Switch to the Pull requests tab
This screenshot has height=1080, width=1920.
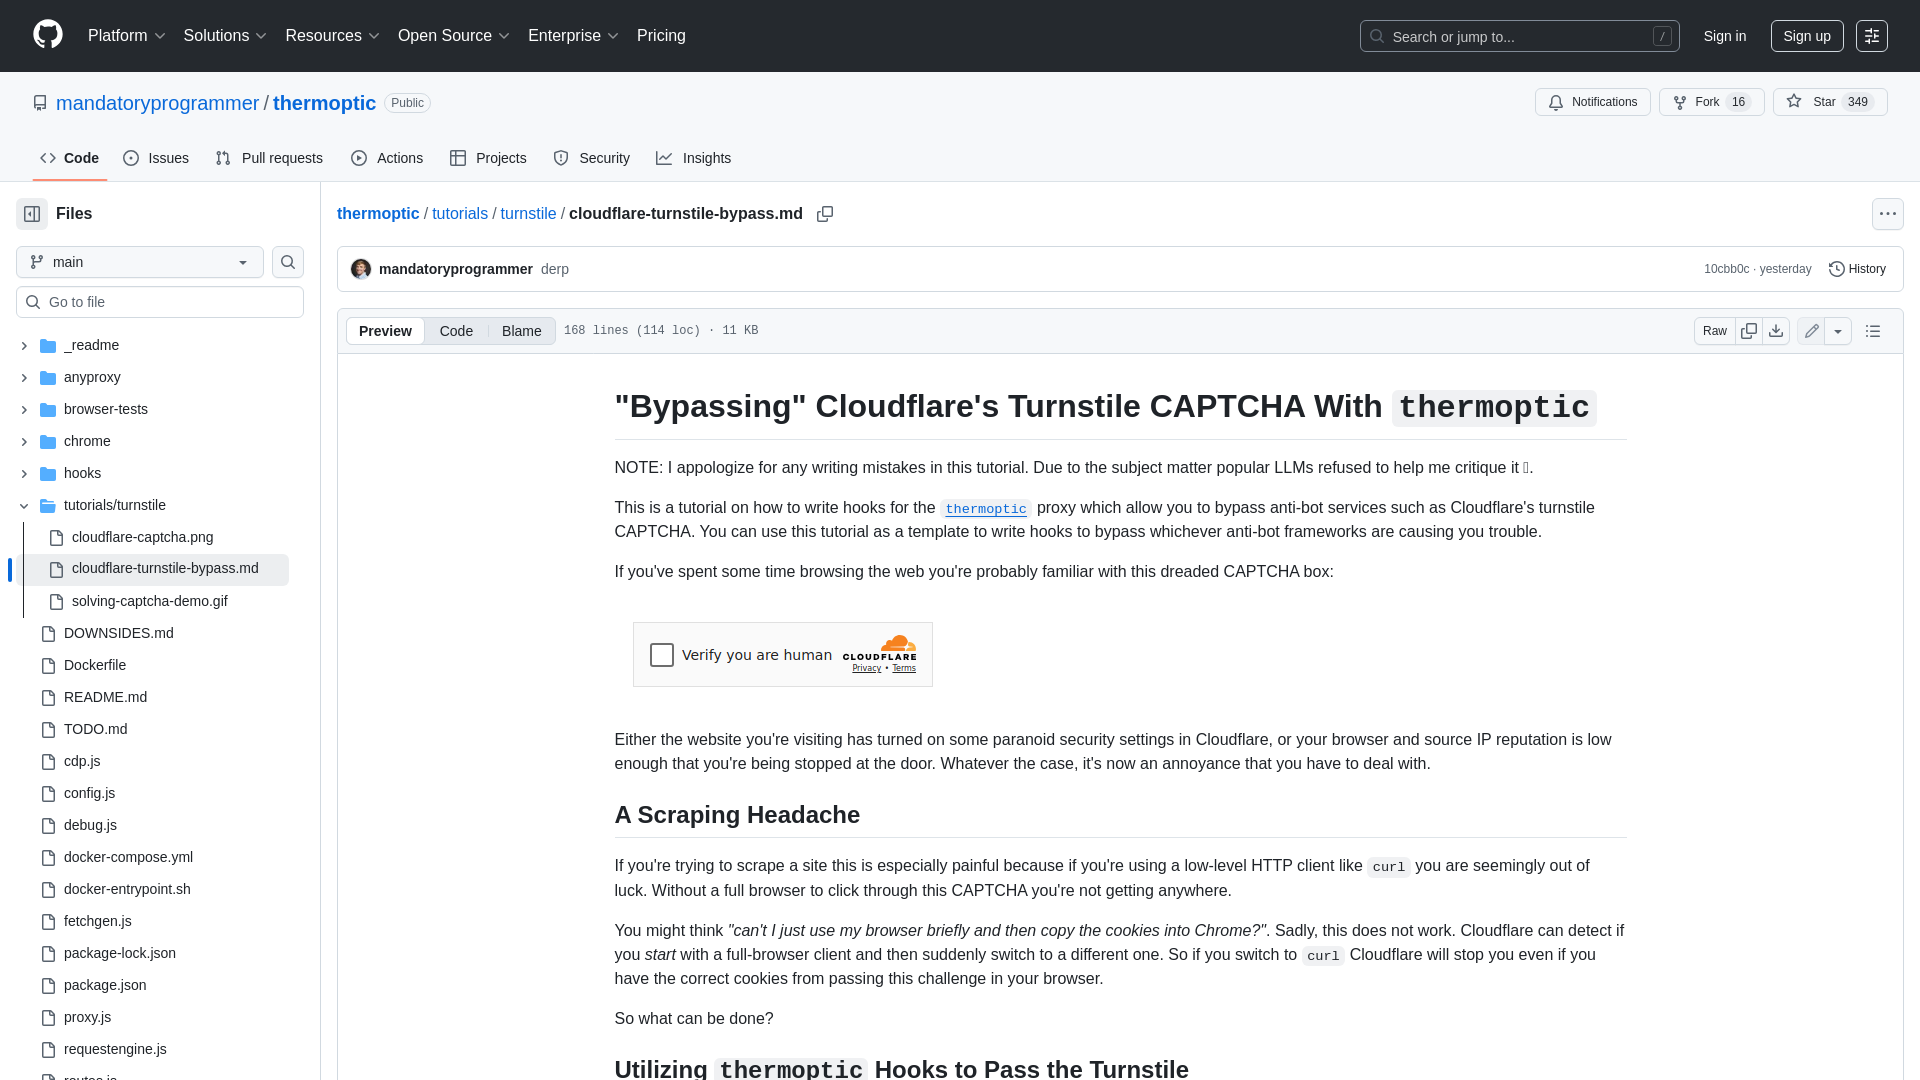click(269, 158)
